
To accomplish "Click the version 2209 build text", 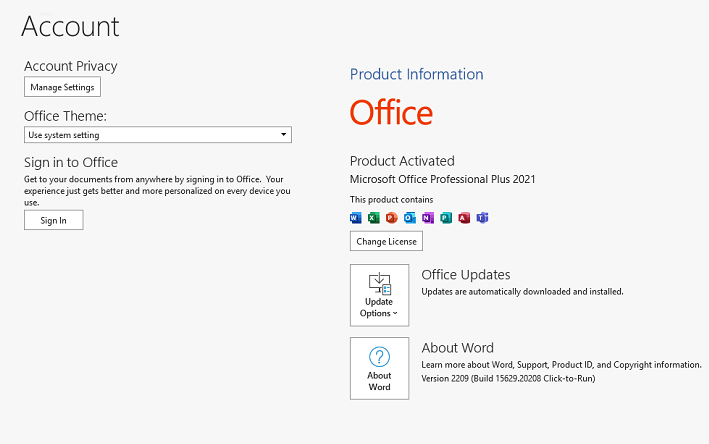I will pyautogui.click(x=508, y=378).
